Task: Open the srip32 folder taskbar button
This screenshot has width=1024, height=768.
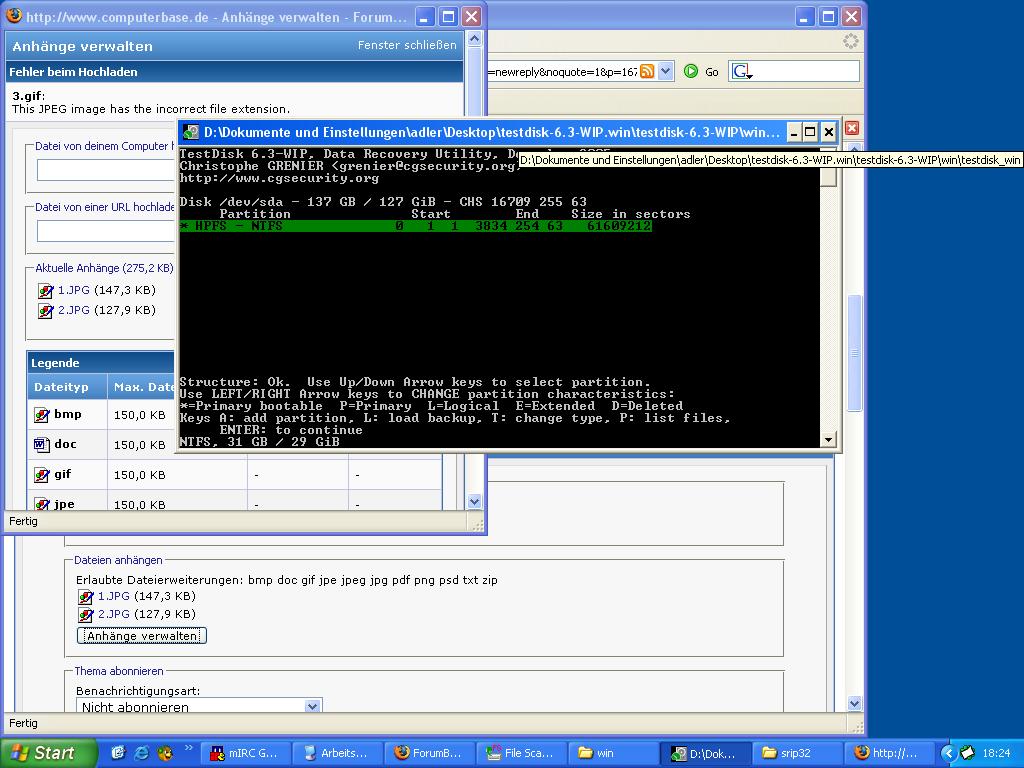Action: [x=797, y=753]
